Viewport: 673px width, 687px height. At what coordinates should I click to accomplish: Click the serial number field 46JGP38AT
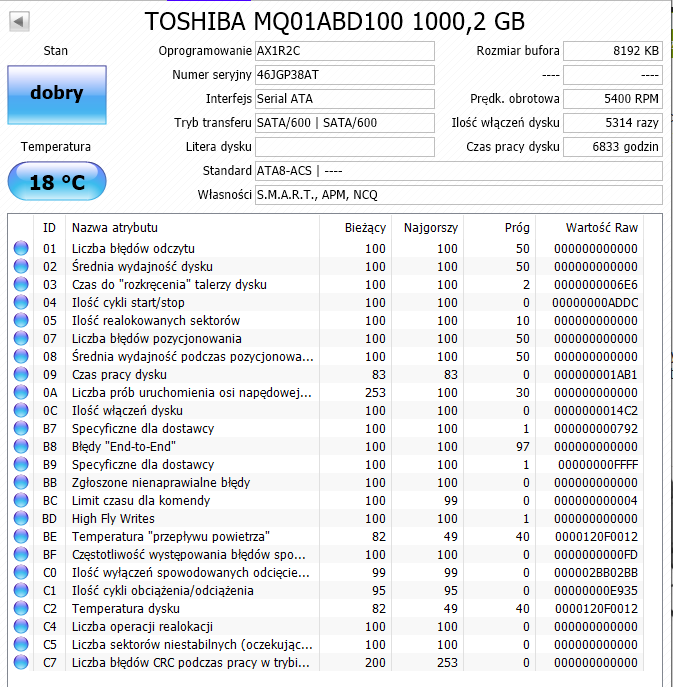point(345,75)
